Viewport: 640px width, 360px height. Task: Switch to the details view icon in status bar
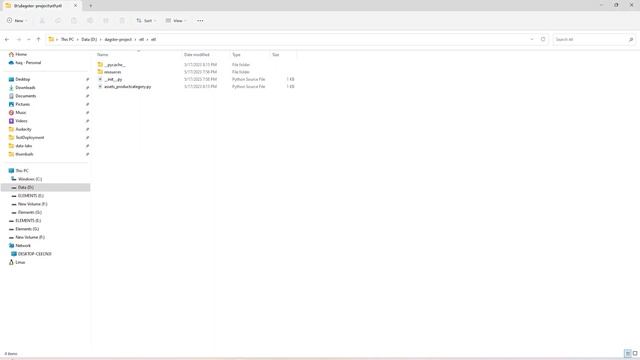coord(628,353)
